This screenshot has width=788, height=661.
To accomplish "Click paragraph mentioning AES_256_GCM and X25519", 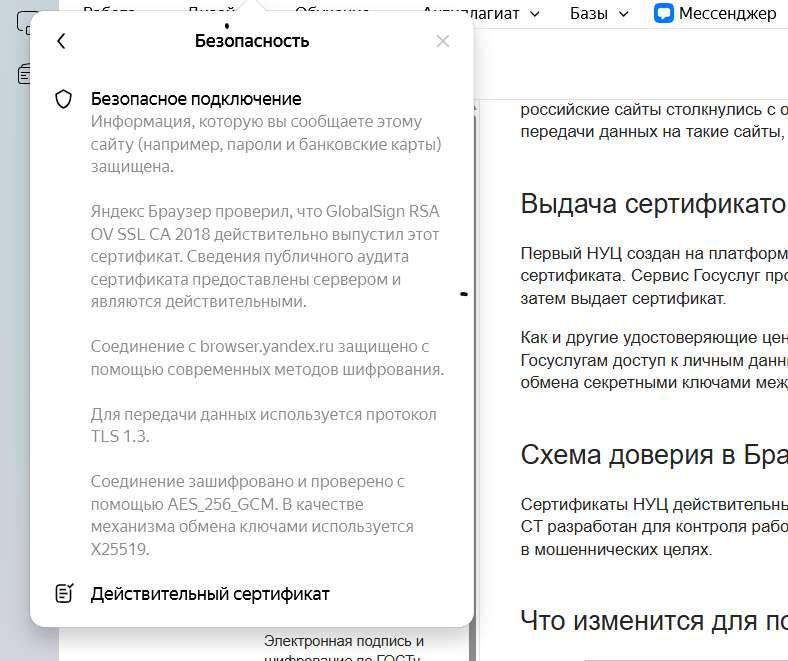I will click(252, 515).
